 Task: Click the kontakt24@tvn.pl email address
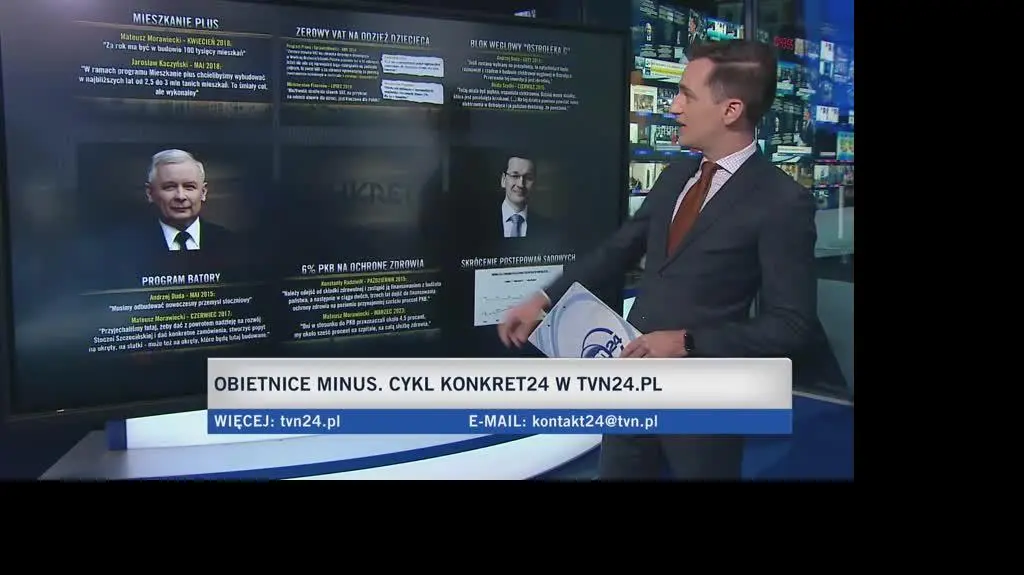coord(594,421)
